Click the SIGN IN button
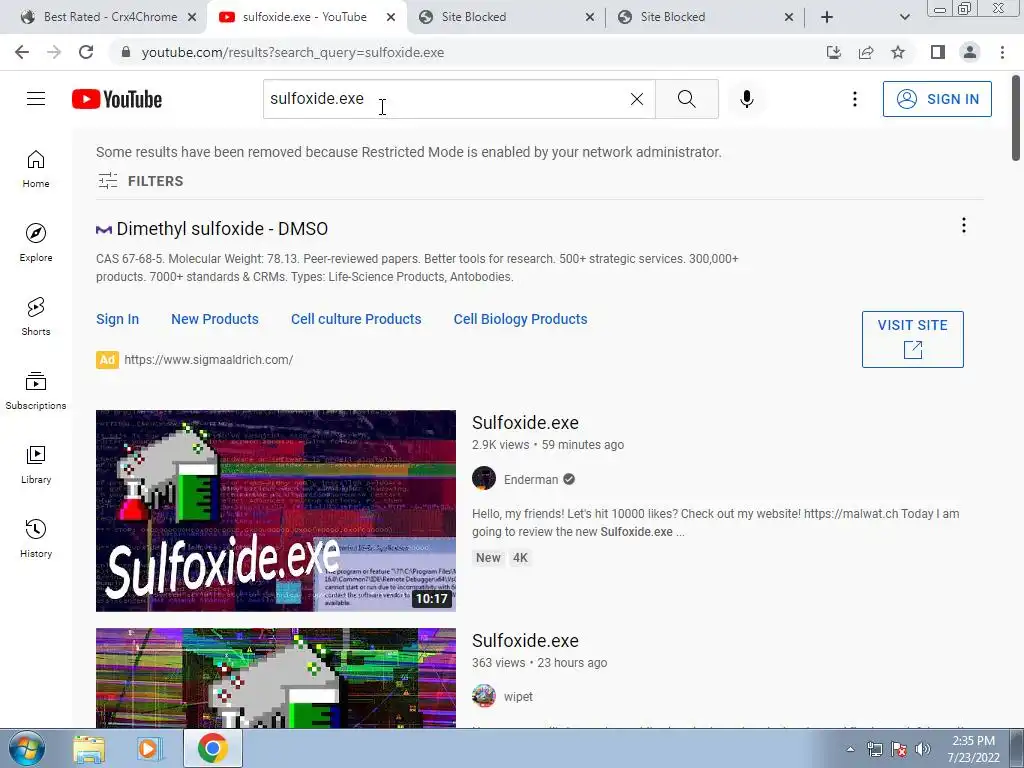Viewport: 1024px width, 768px height. (x=937, y=99)
